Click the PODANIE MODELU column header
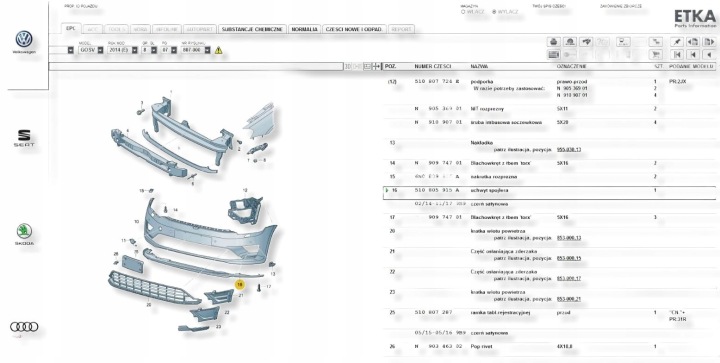This screenshot has width=720, height=363. pyautogui.click(x=691, y=67)
